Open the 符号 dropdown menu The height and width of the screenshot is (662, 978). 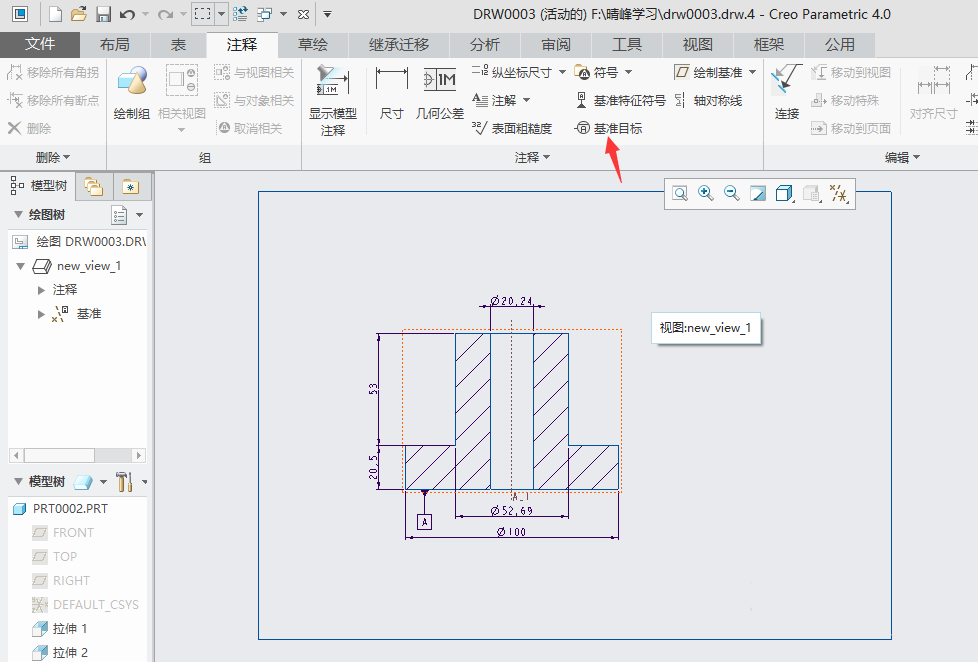click(627, 72)
